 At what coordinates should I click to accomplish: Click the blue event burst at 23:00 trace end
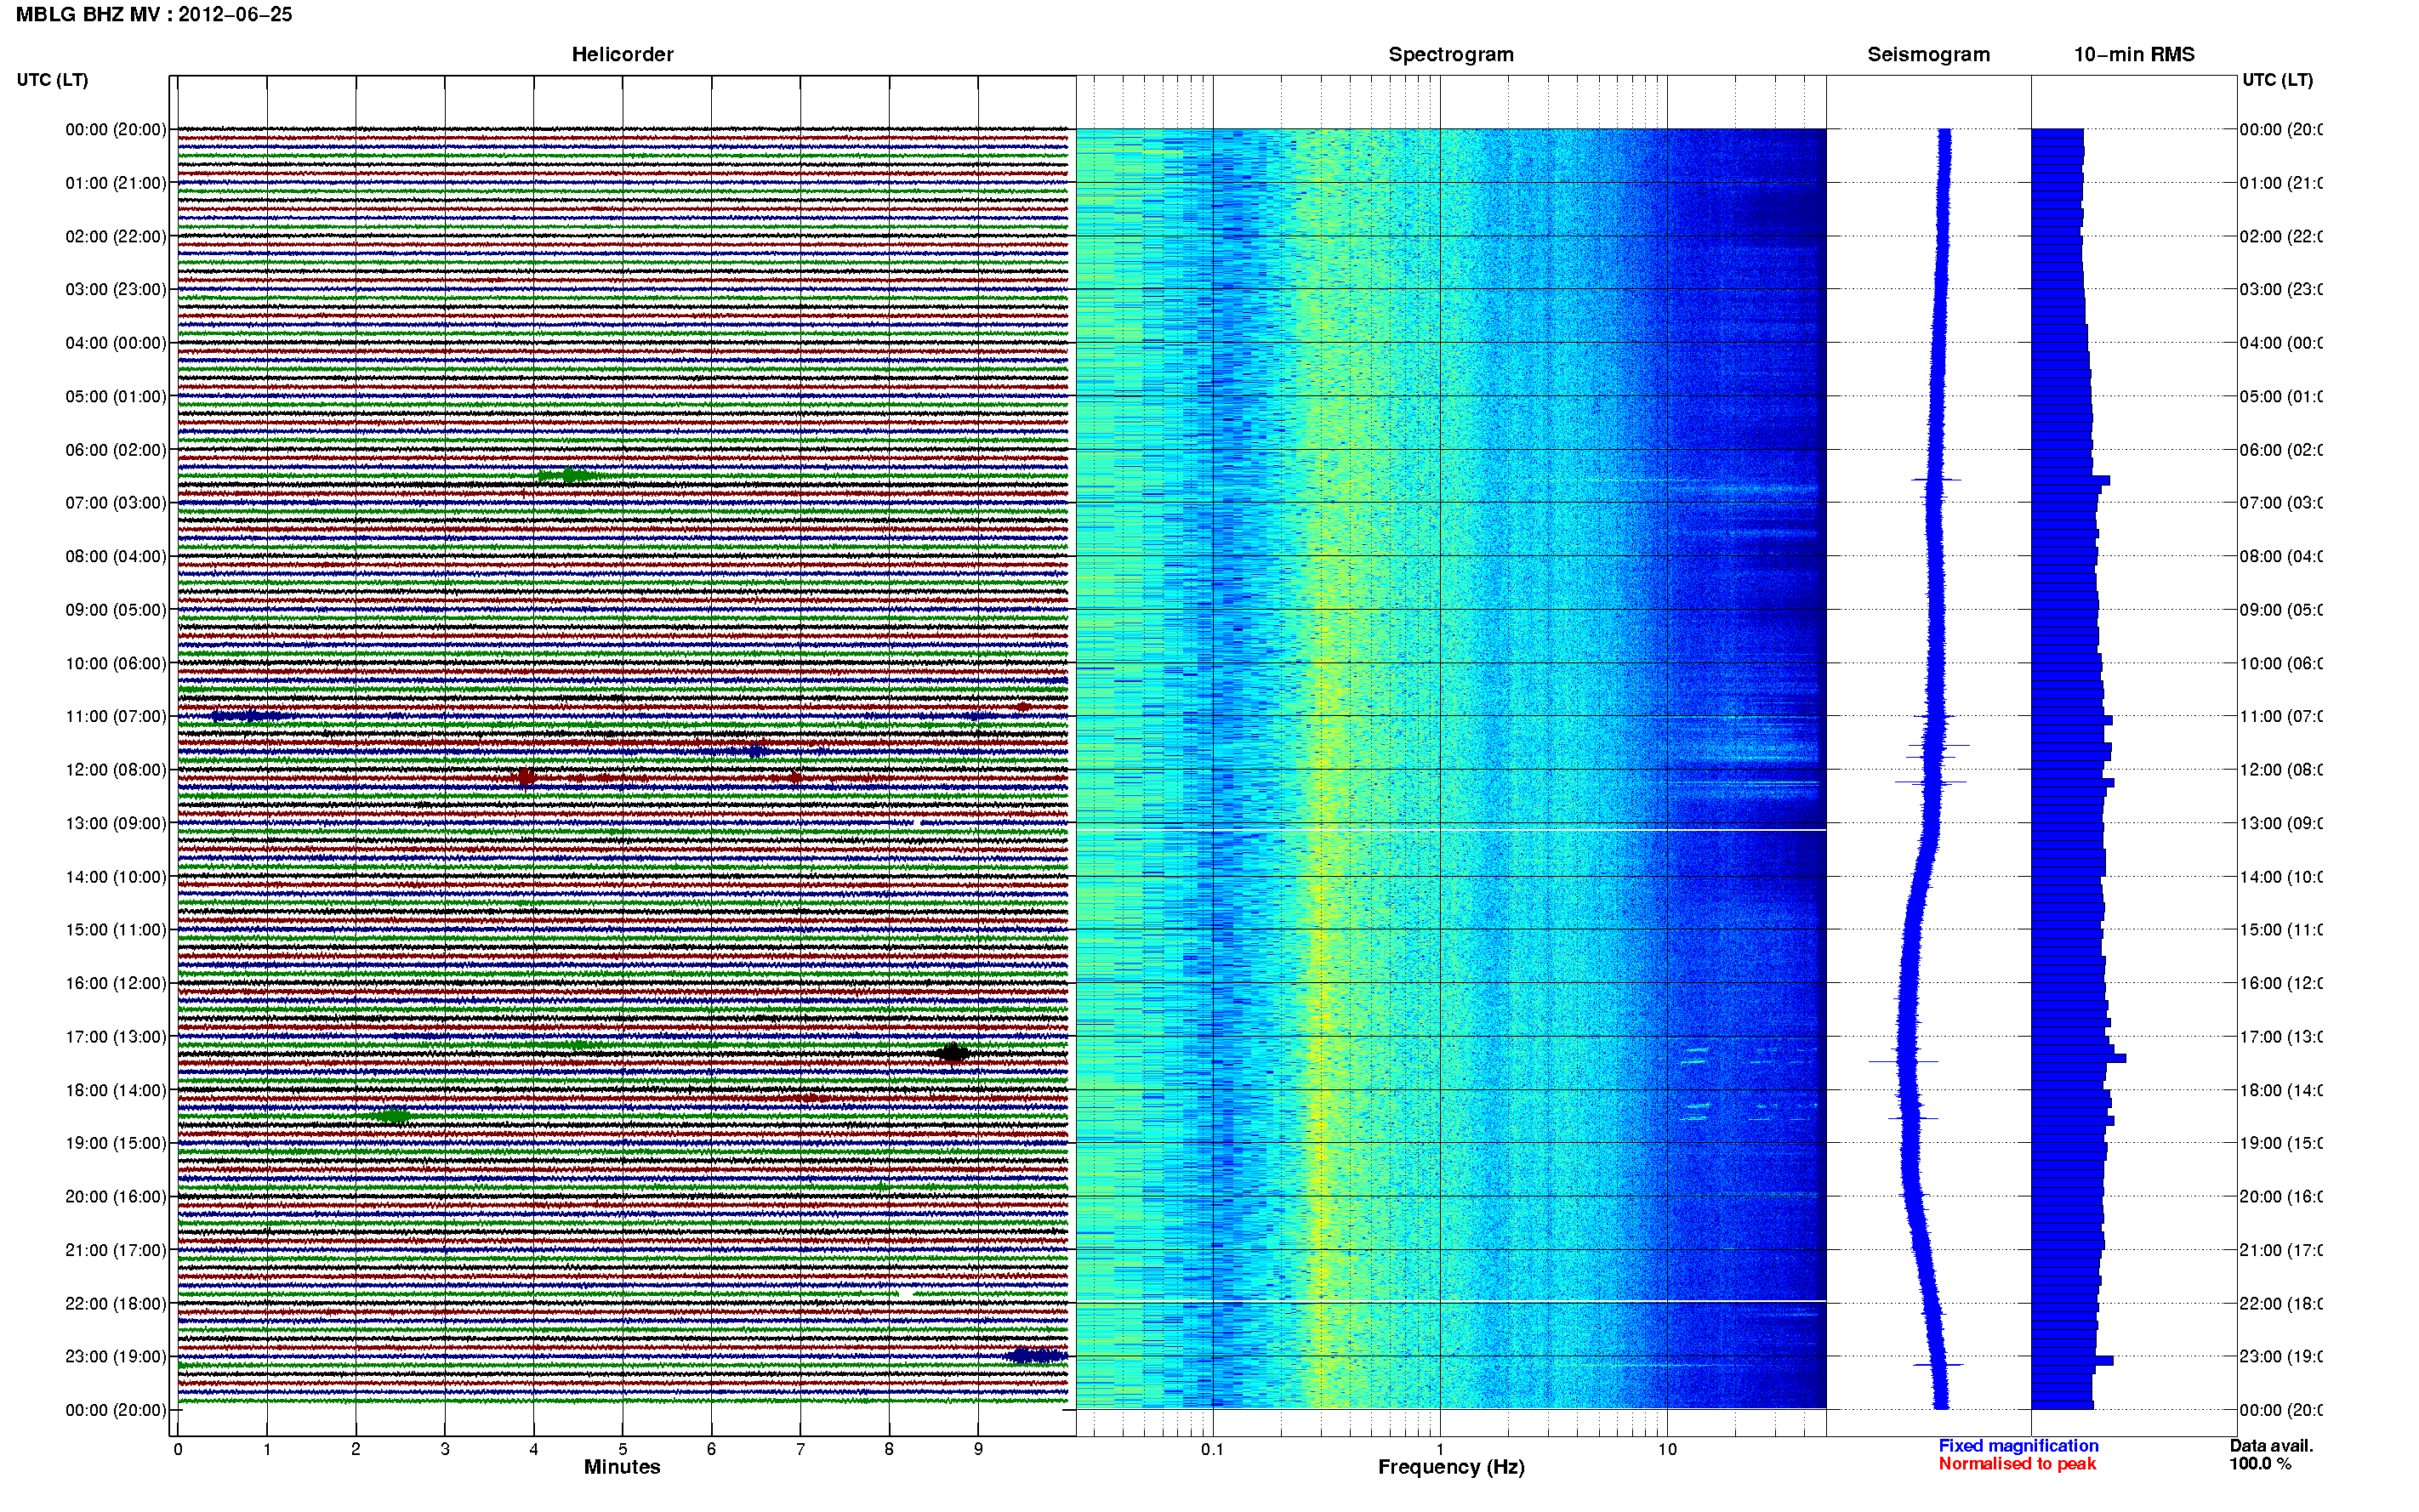tap(1037, 1356)
